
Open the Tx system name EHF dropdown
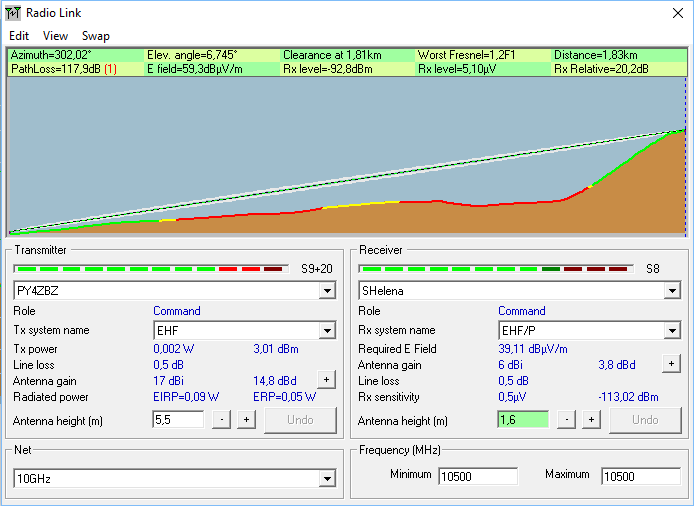coord(327,330)
